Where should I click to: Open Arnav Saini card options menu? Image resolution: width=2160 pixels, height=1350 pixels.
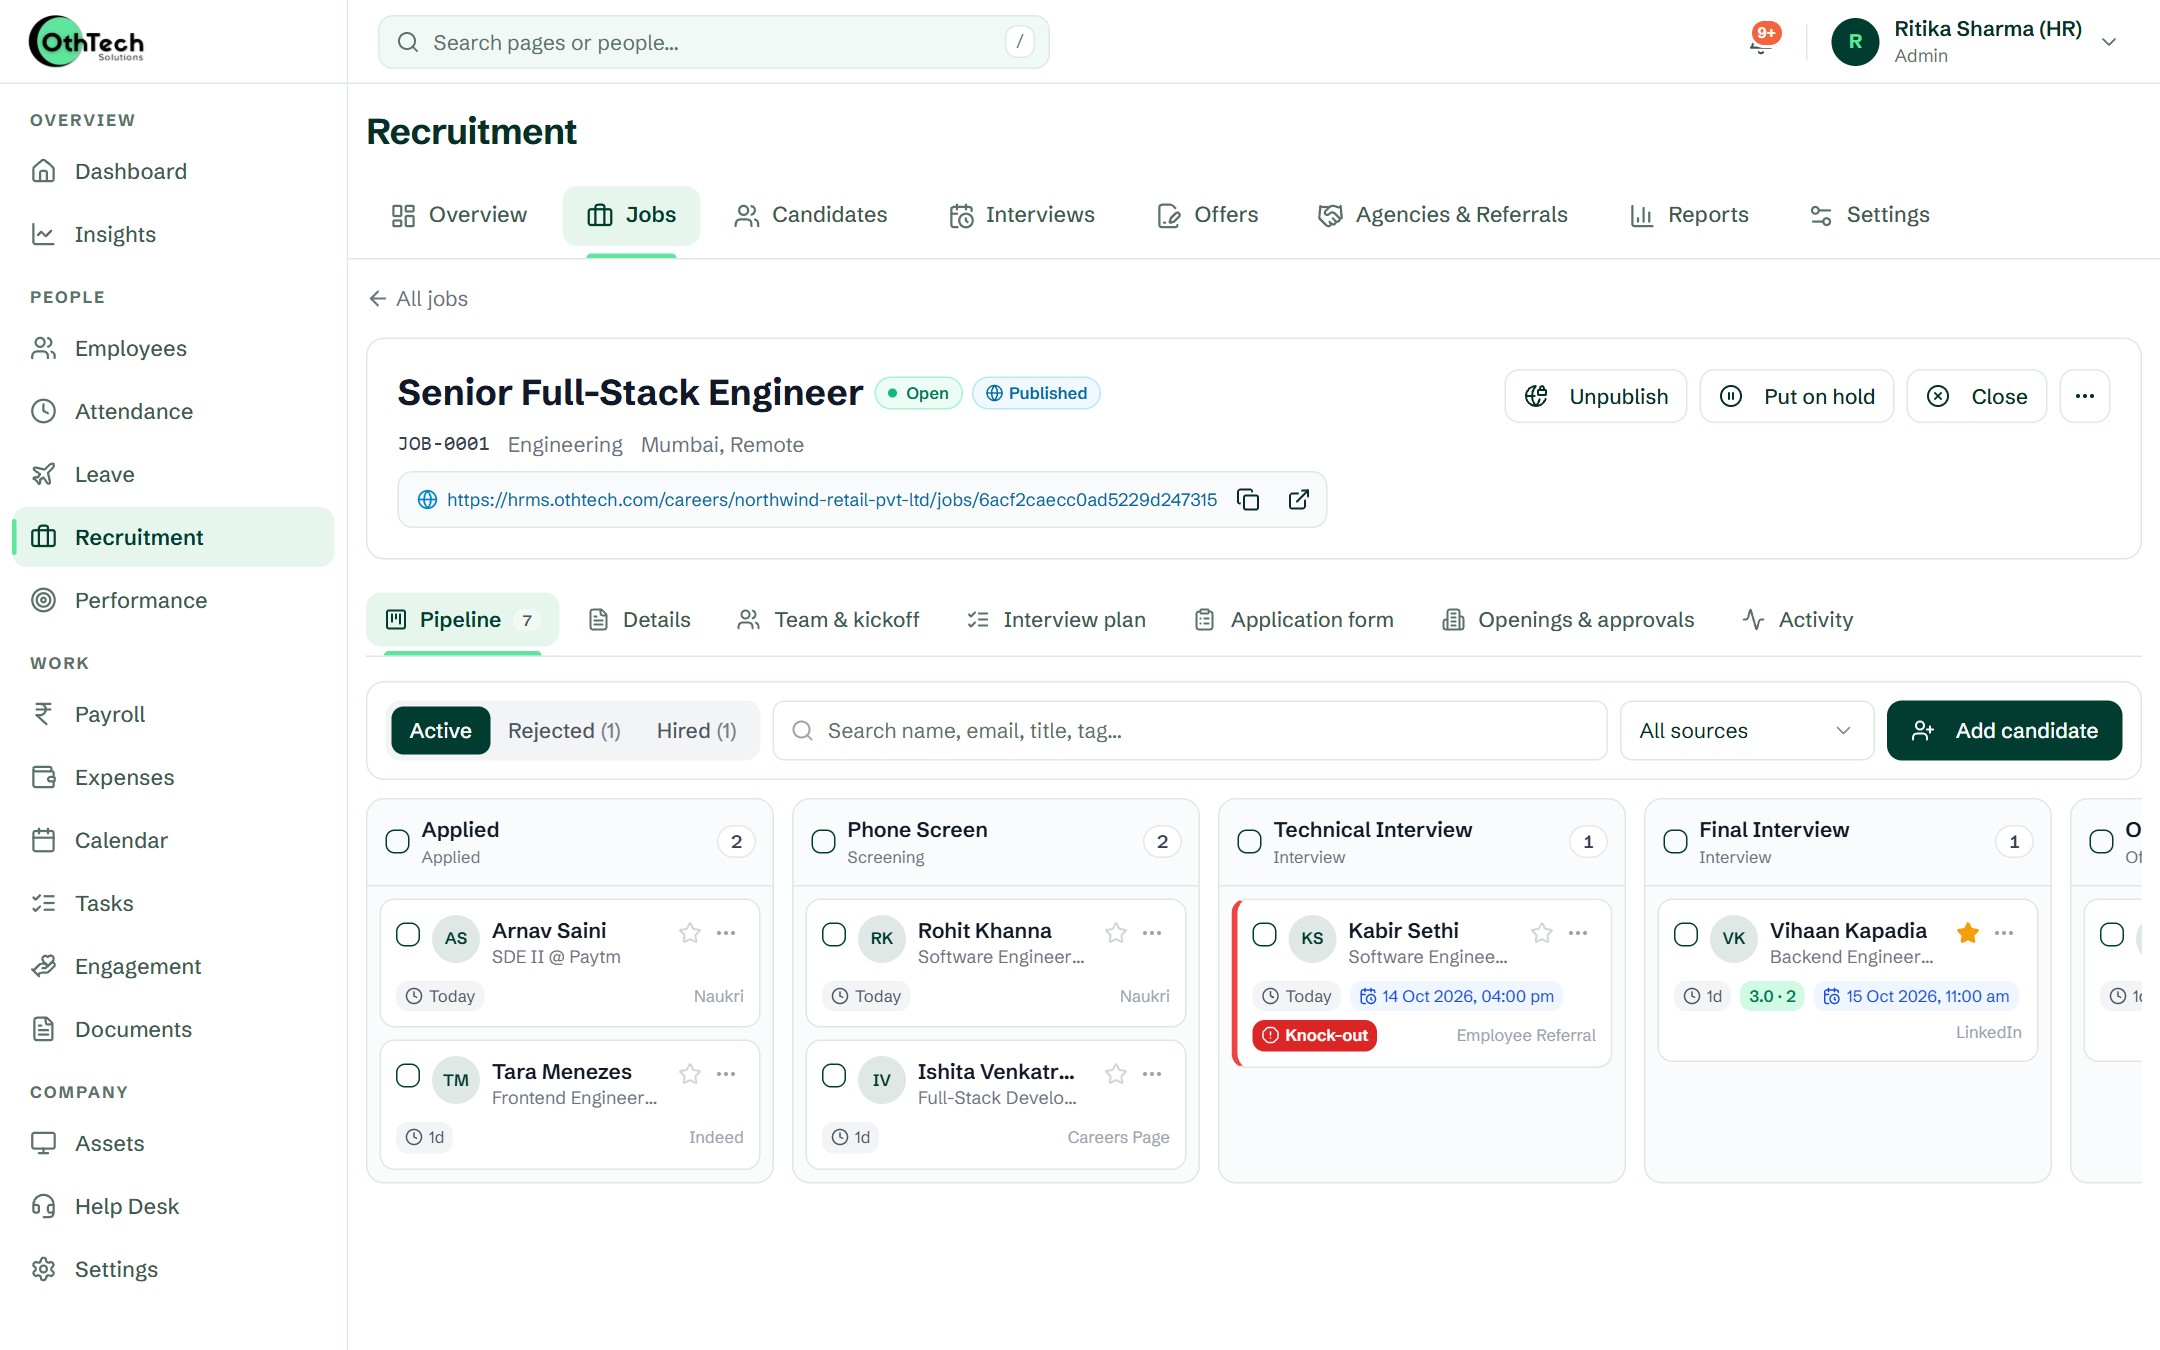click(x=726, y=933)
